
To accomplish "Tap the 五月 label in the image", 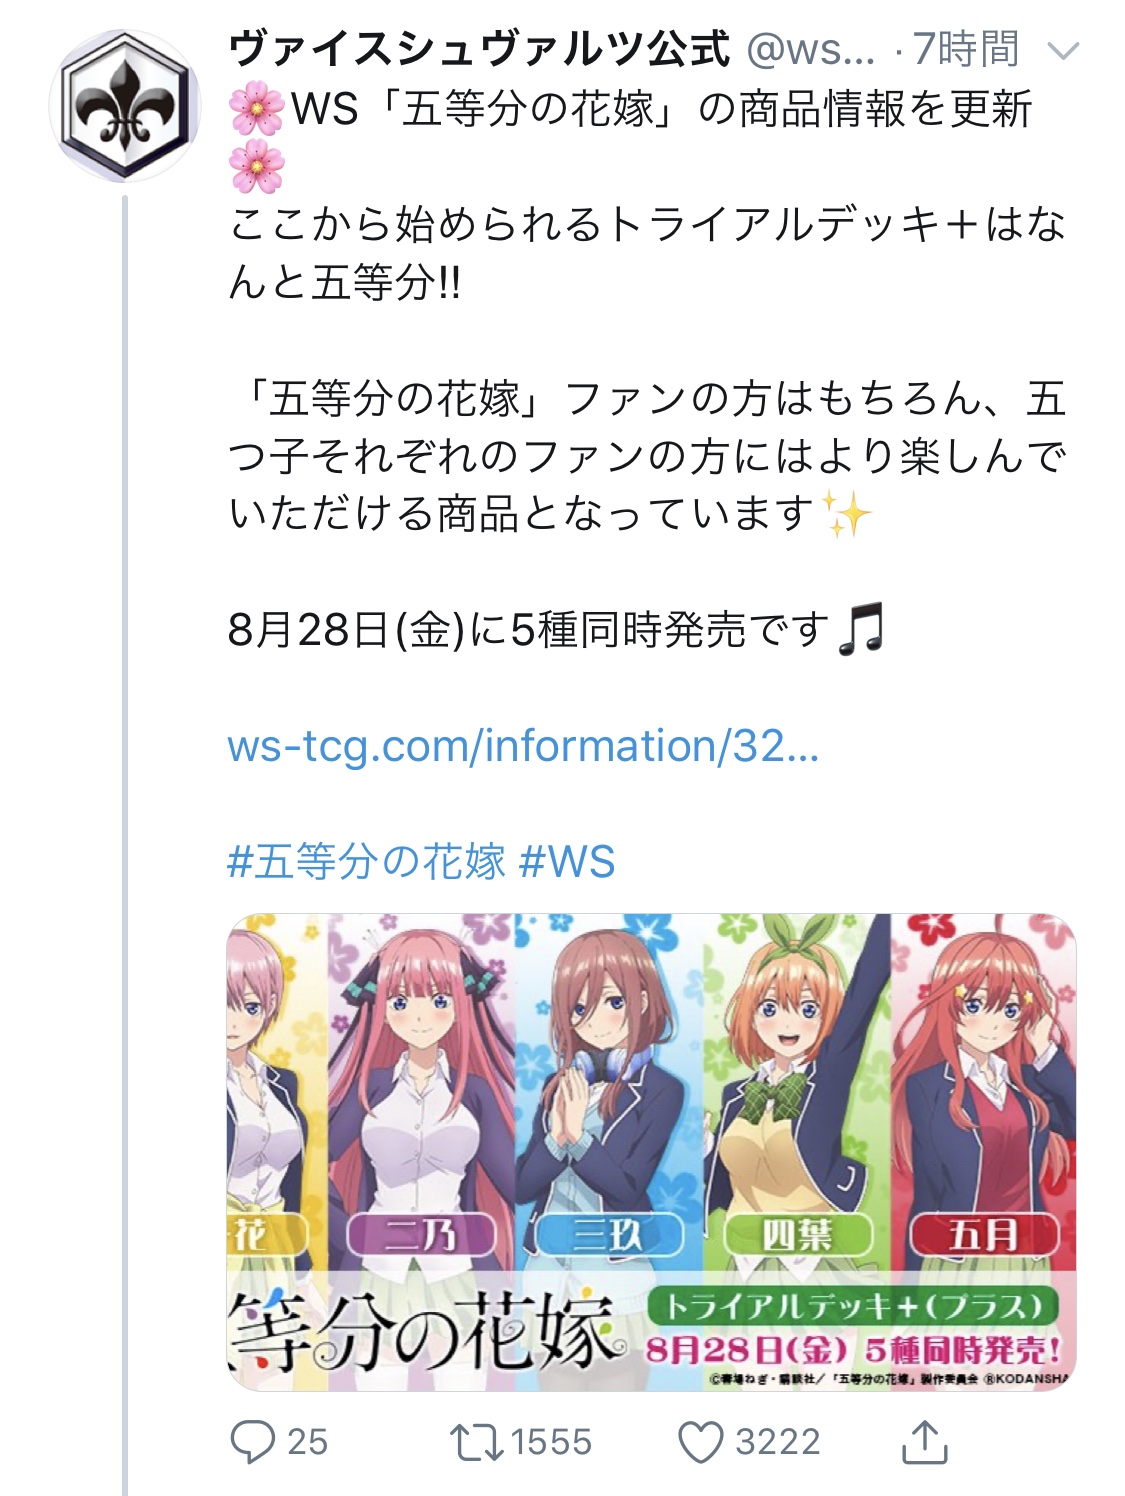I will click(x=984, y=1235).
